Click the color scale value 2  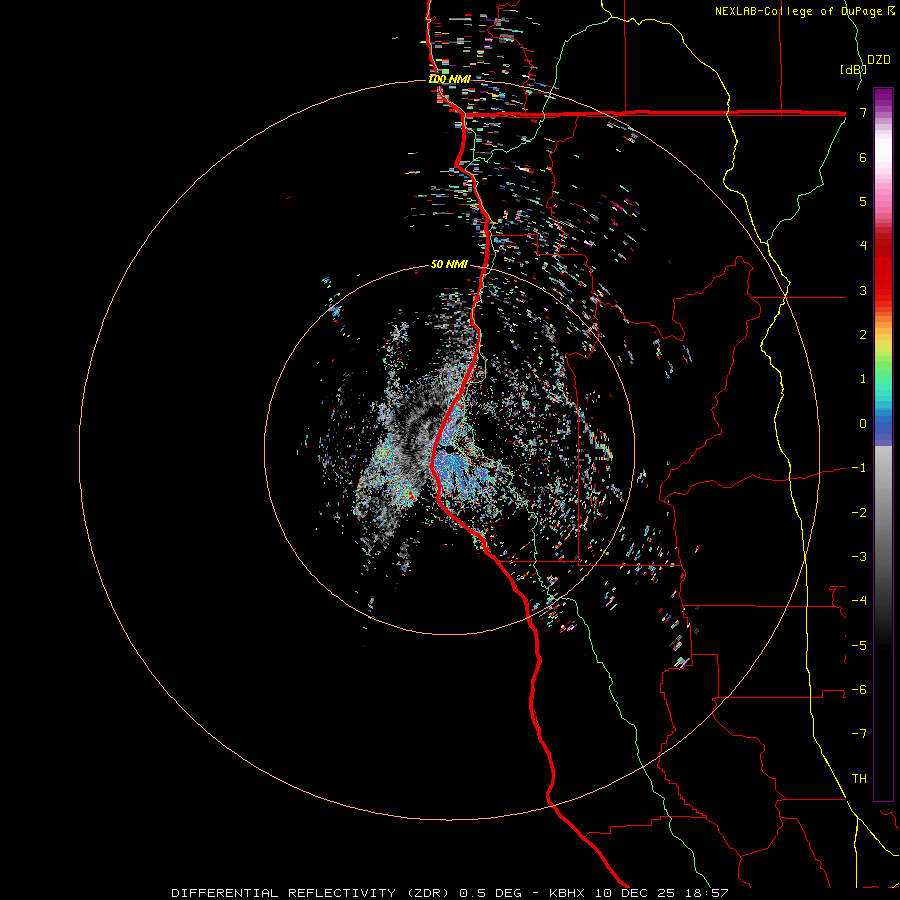(863, 335)
